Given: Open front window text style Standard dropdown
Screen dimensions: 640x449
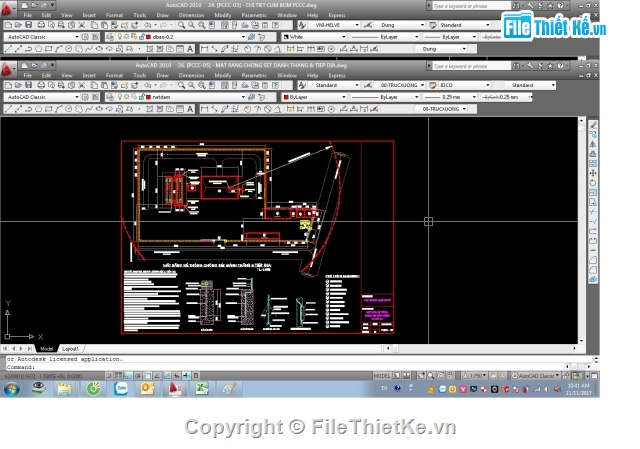Looking at the screenshot, I should coord(357,85).
